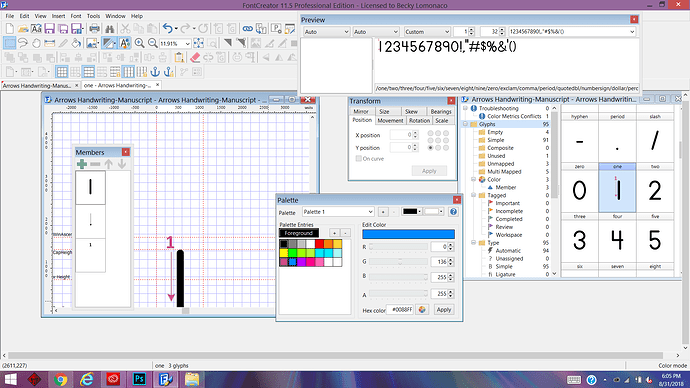Collapse the Tagged tree node
690x388 pixels.
474,195
